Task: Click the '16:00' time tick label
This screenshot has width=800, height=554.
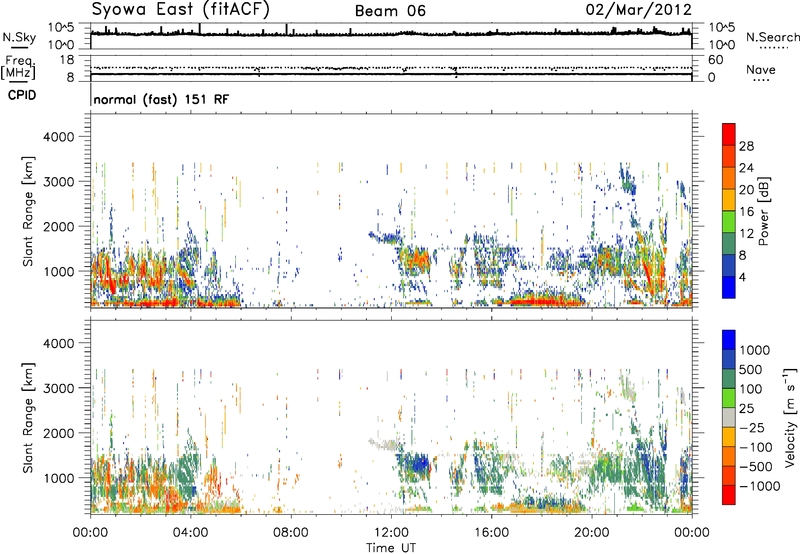Action: [x=491, y=533]
